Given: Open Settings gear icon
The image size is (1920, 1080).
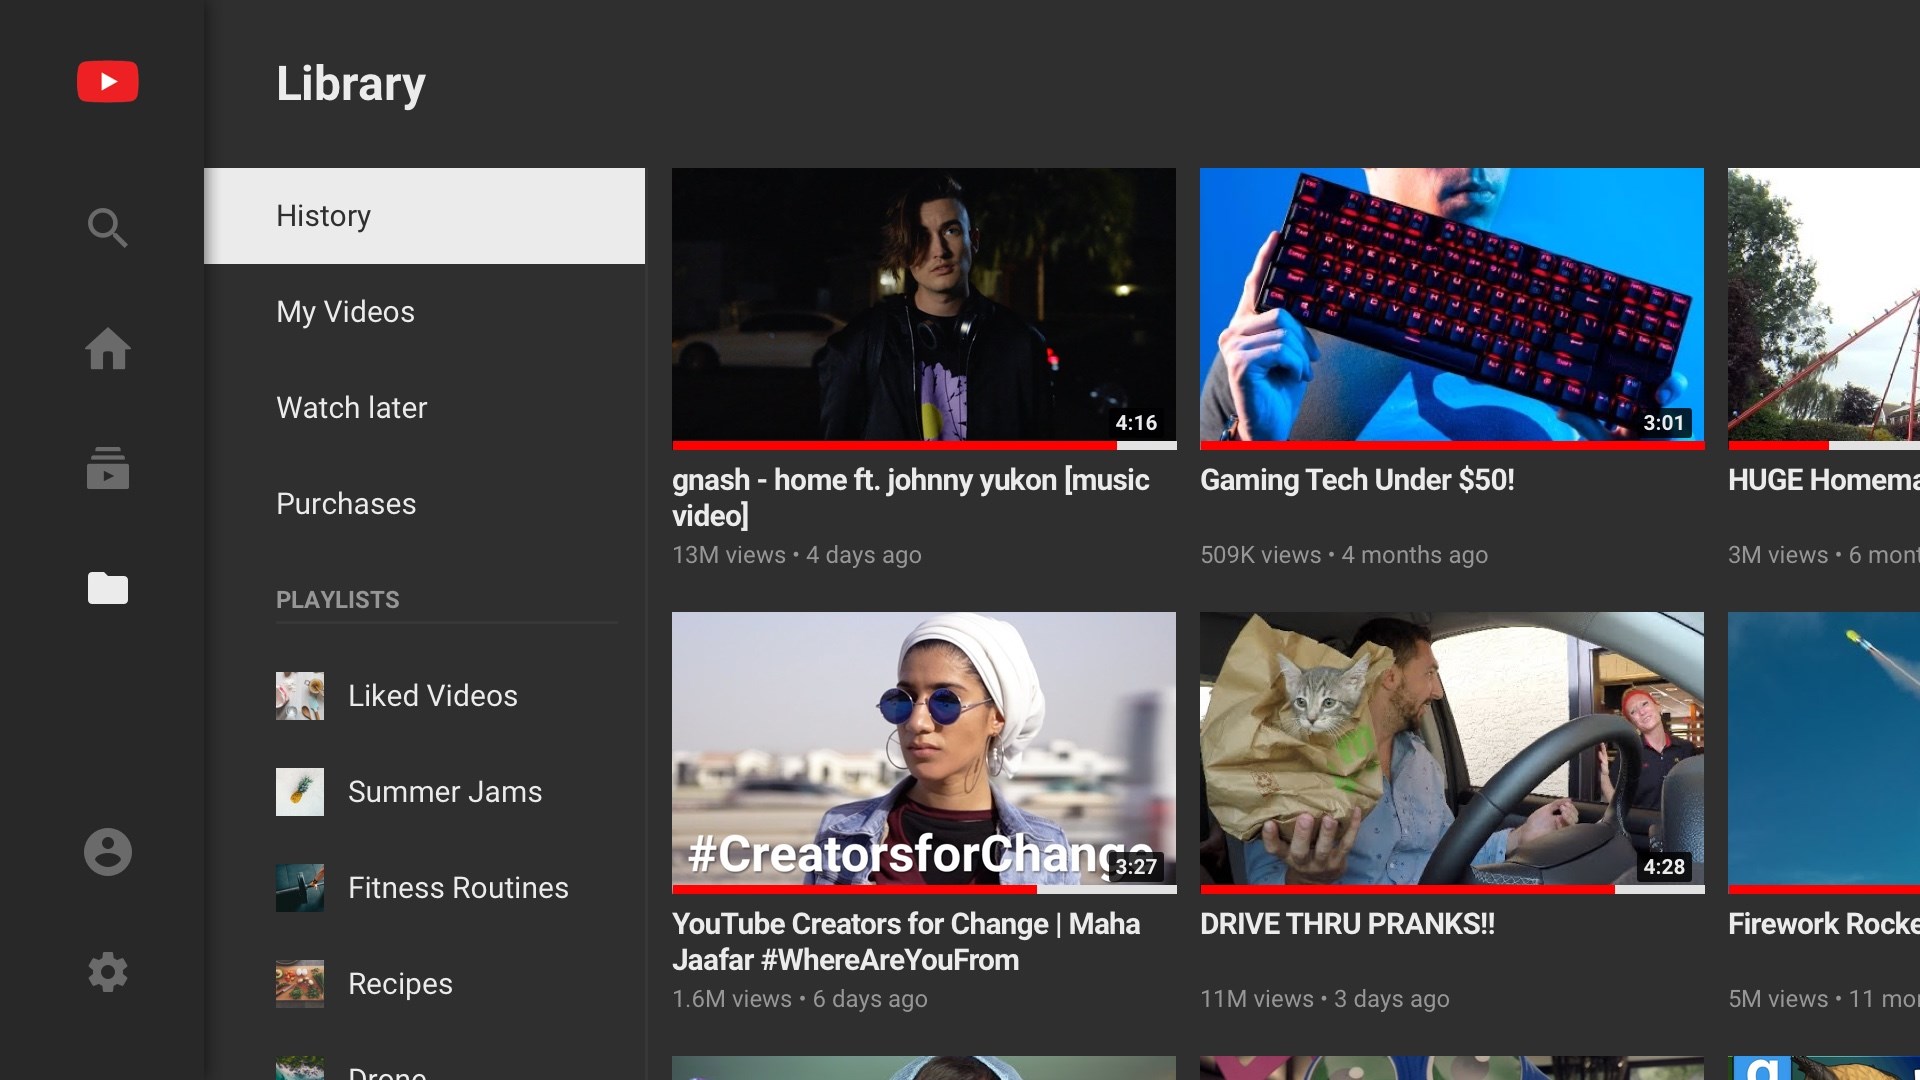Looking at the screenshot, I should [x=108, y=972].
